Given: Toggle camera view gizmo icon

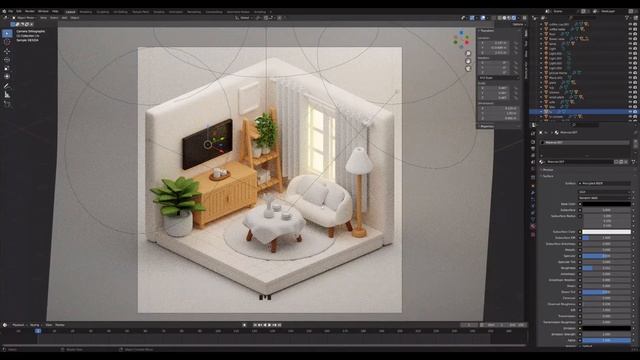Looking at the screenshot, I should (x=468, y=69).
